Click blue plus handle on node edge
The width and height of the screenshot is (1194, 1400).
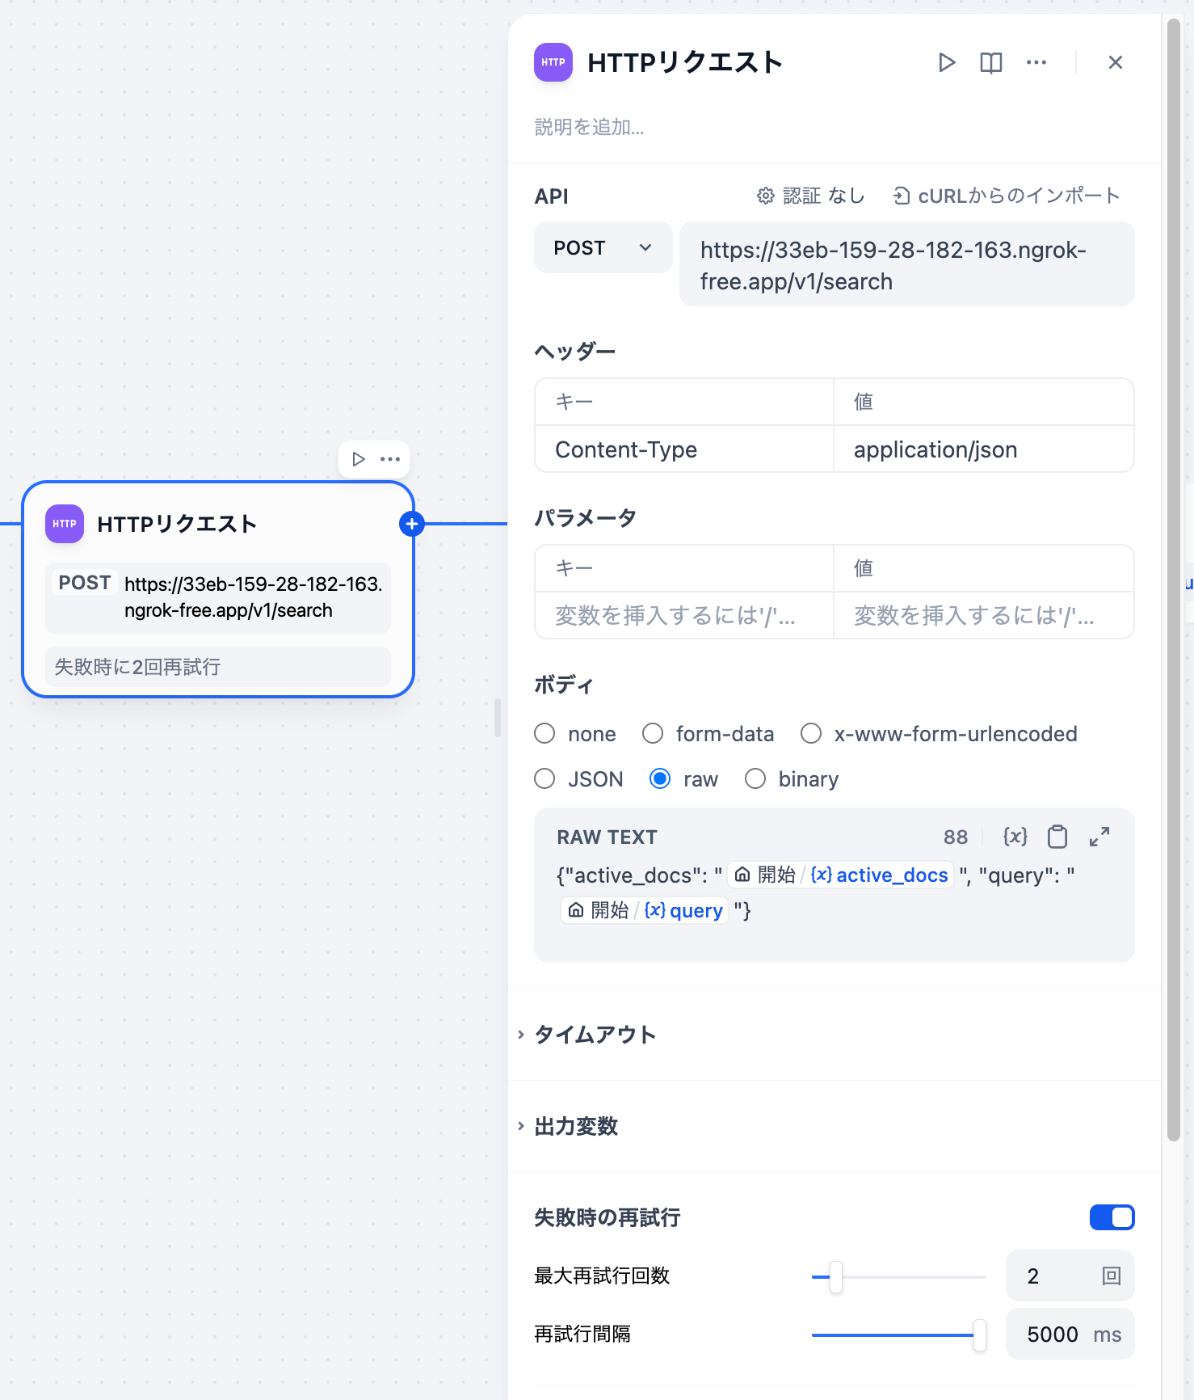[x=412, y=523]
